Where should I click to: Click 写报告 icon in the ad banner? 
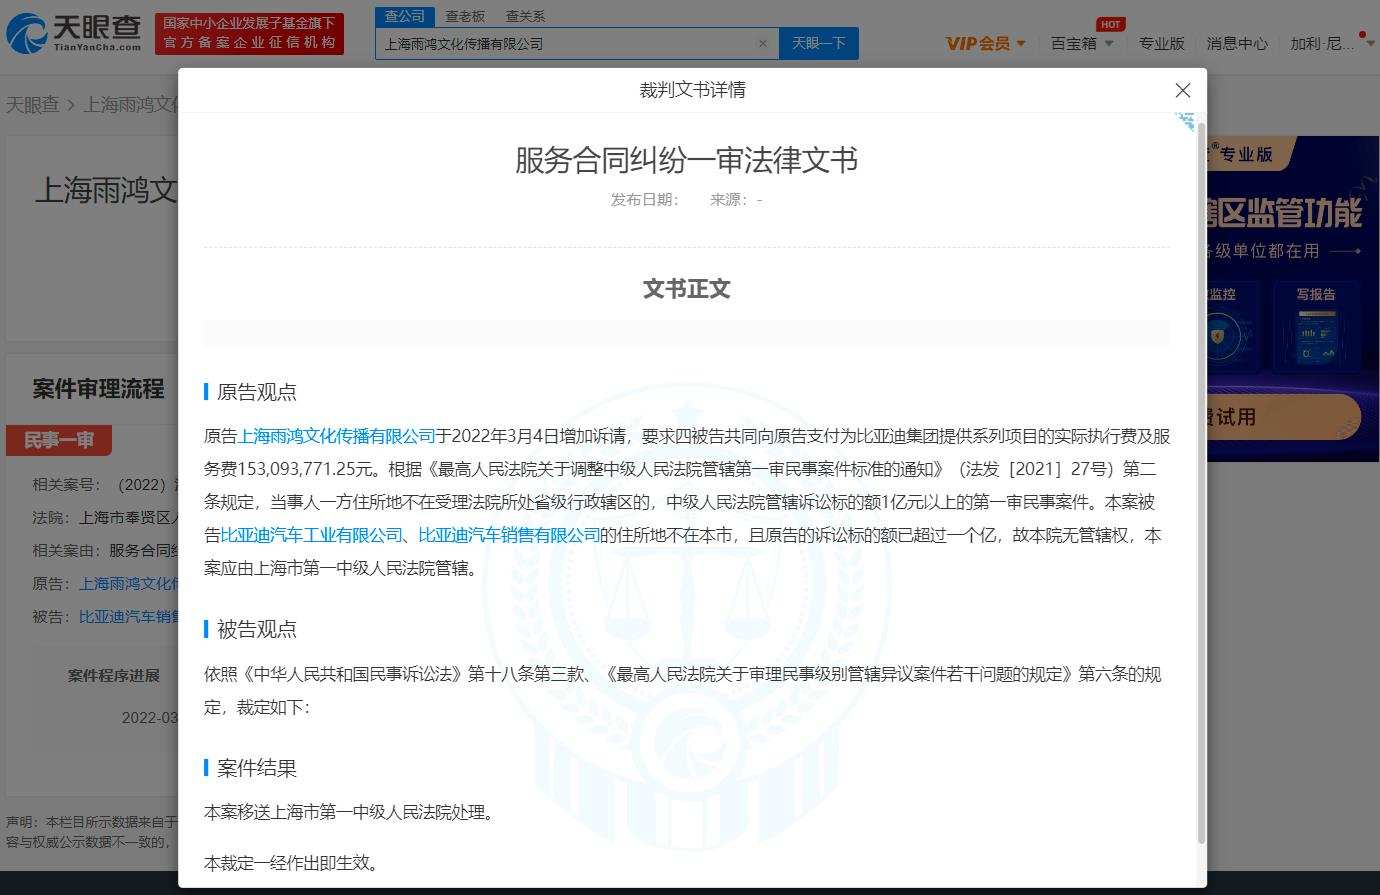click(1316, 327)
